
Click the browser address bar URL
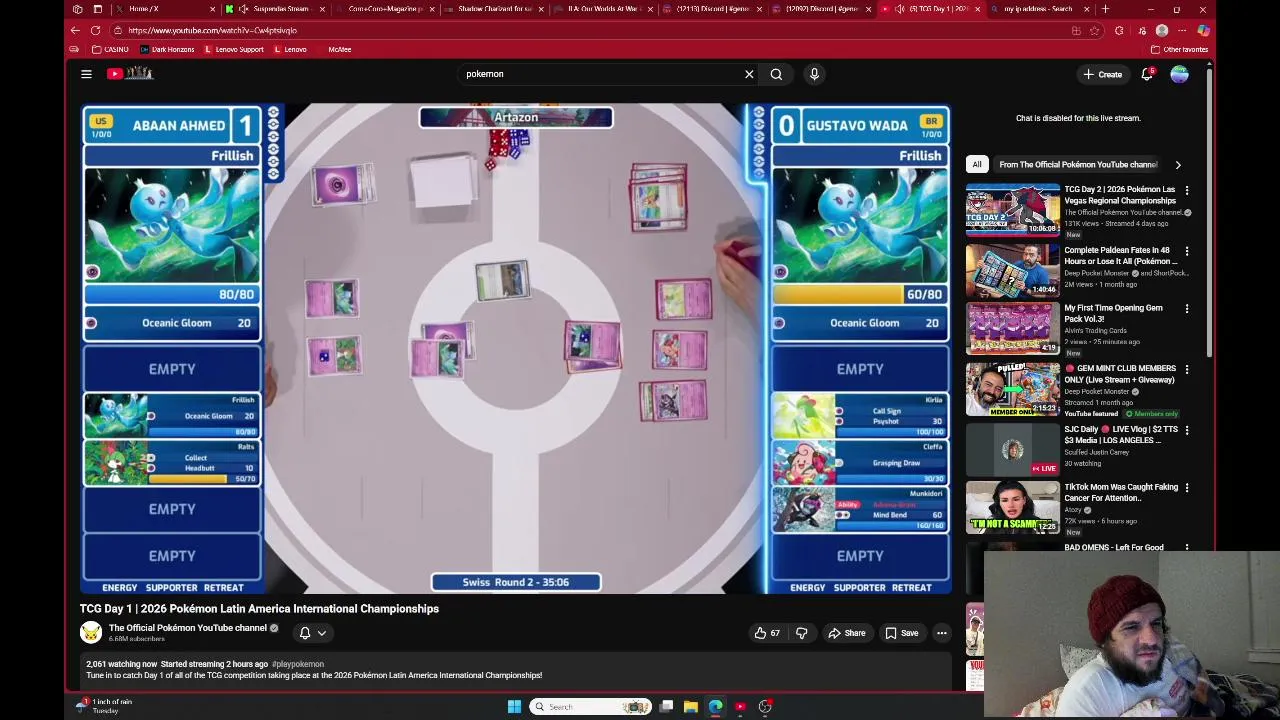pos(212,30)
